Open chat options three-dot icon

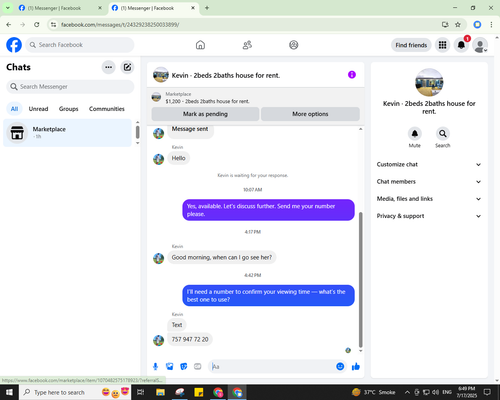click(108, 67)
